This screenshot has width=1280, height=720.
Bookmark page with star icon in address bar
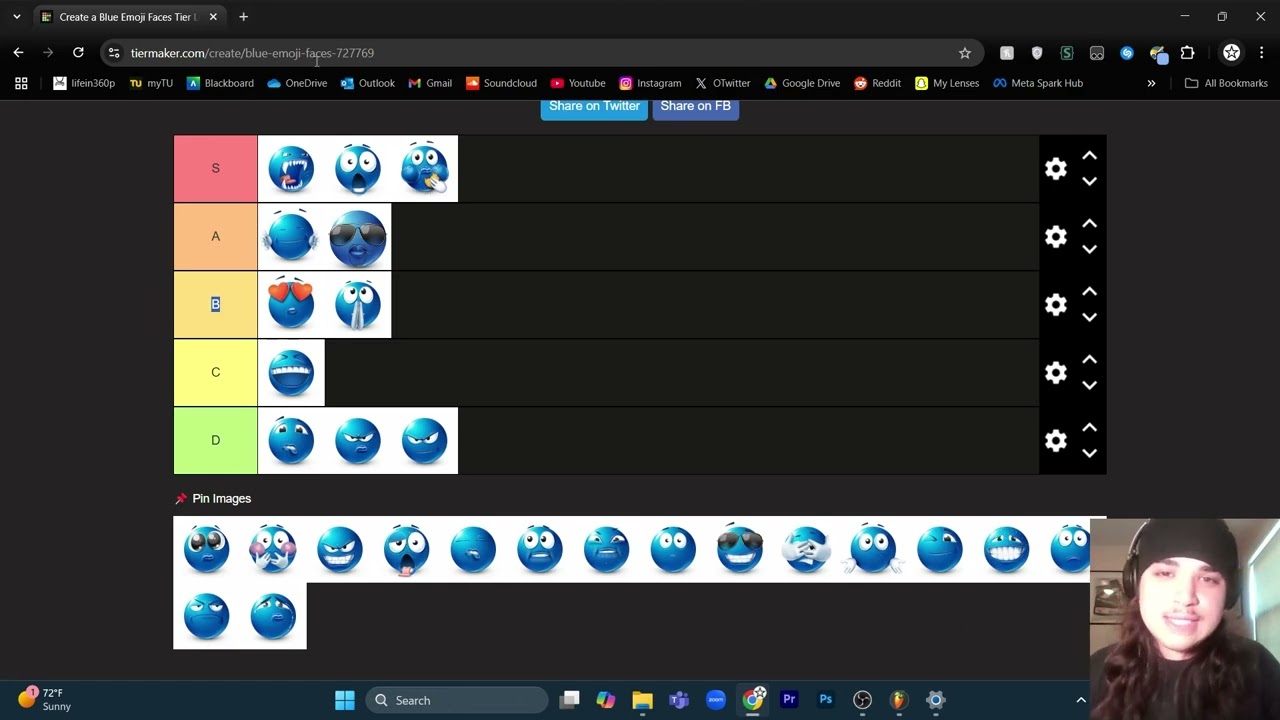(964, 53)
